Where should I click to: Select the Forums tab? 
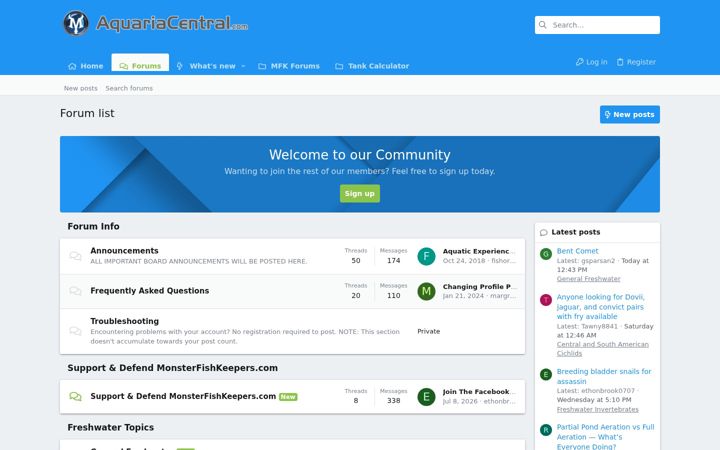[x=140, y=63]
